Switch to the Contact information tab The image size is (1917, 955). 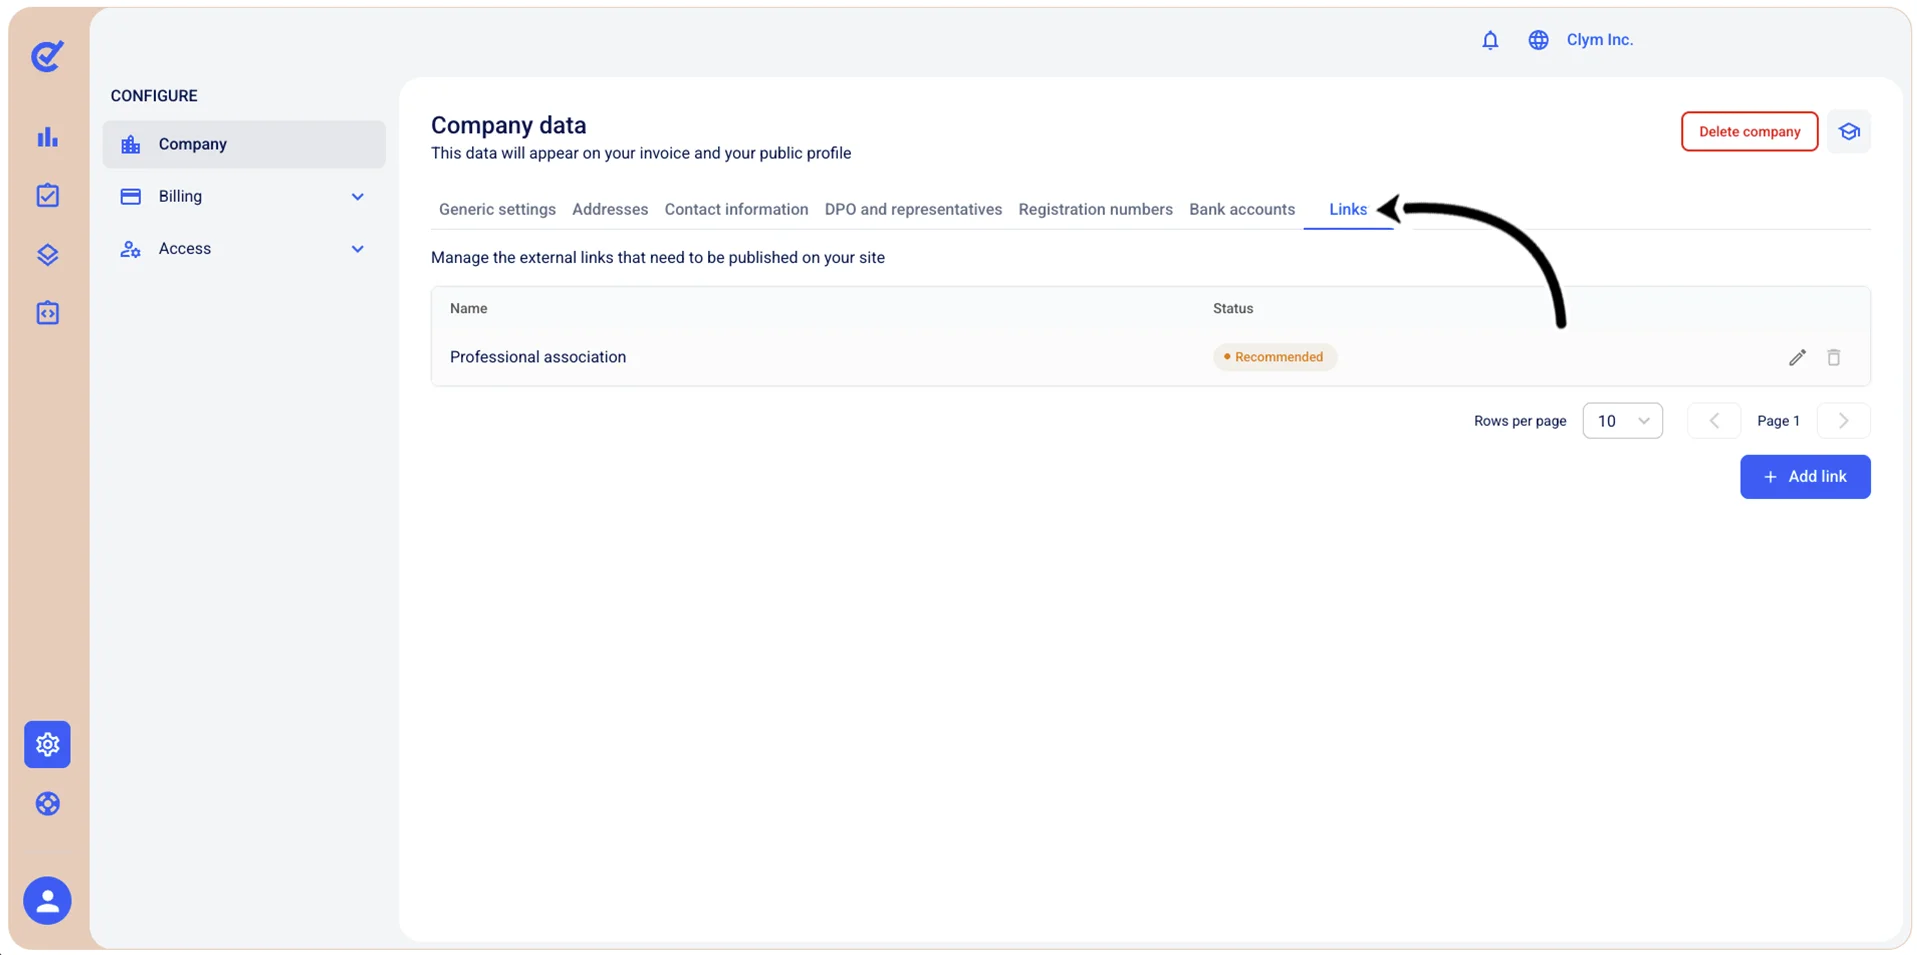pyautogui.click(x=736, y=209)
